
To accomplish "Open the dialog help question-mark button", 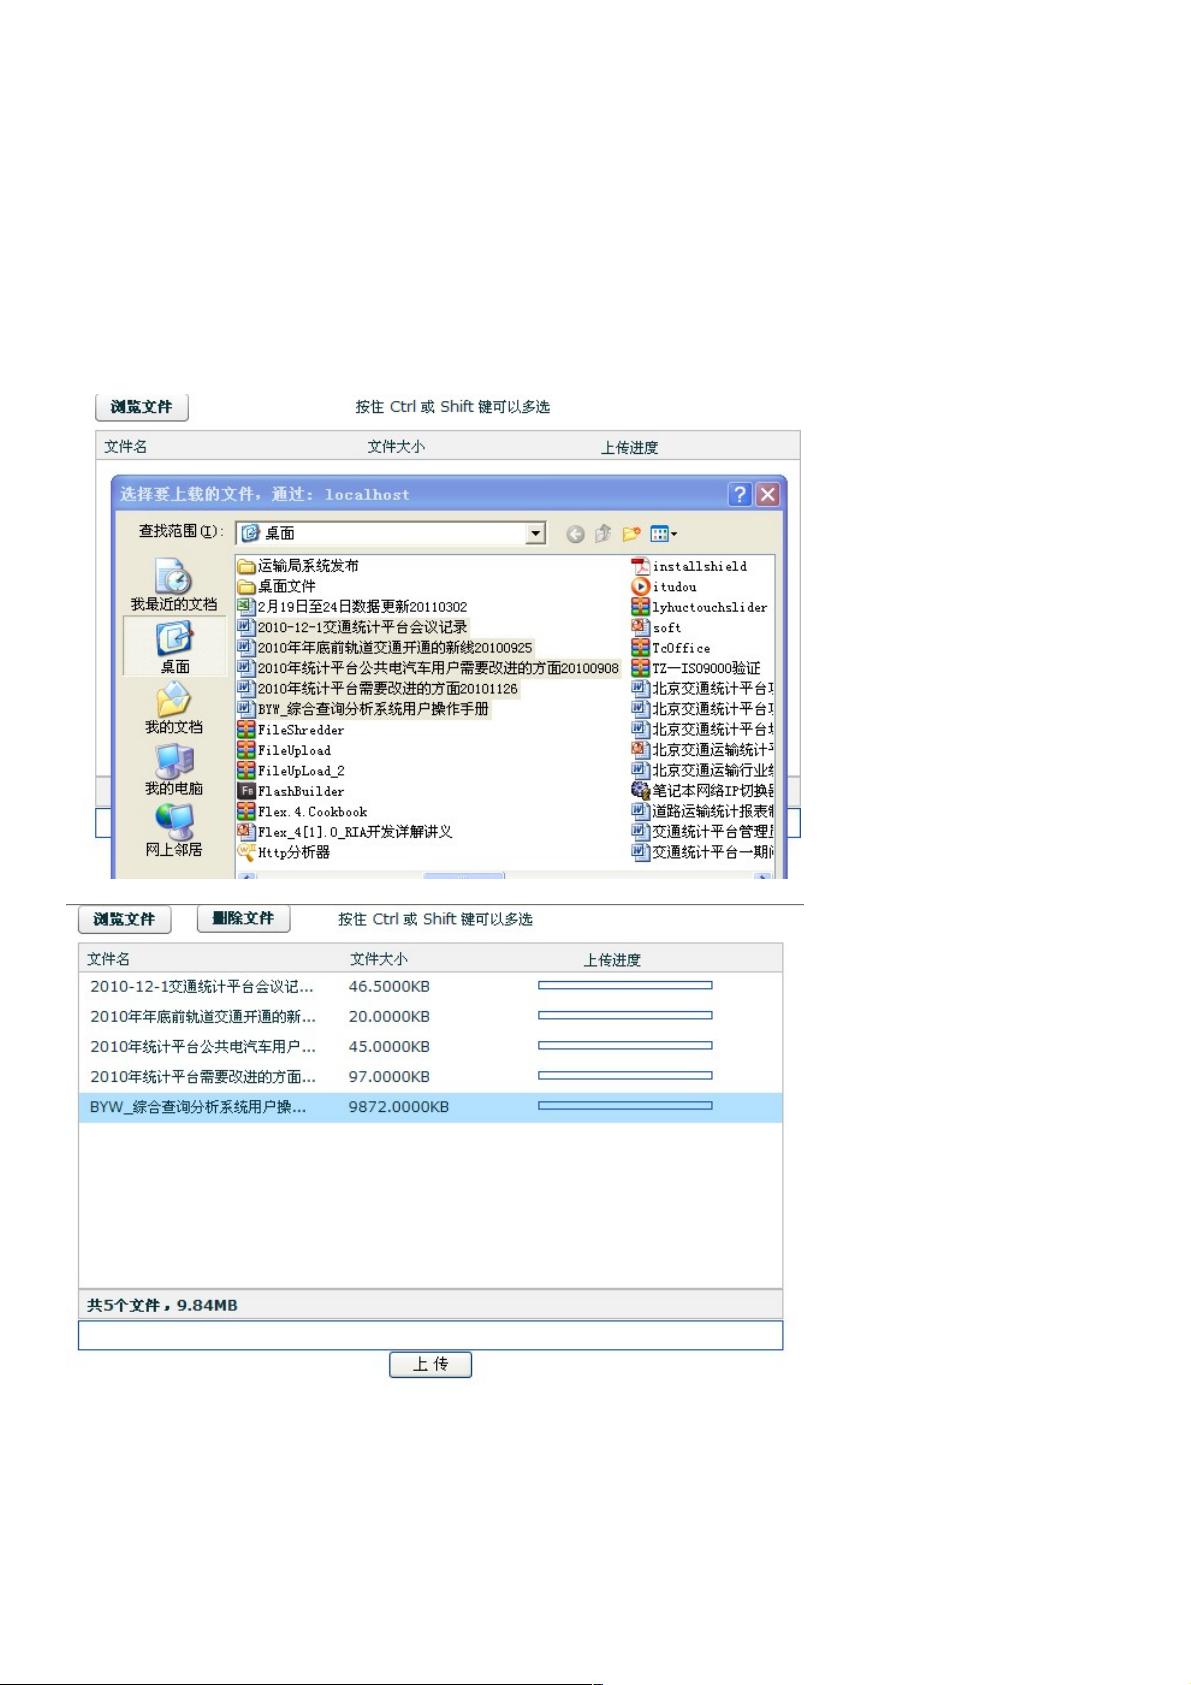I will (x=740, y=494).
